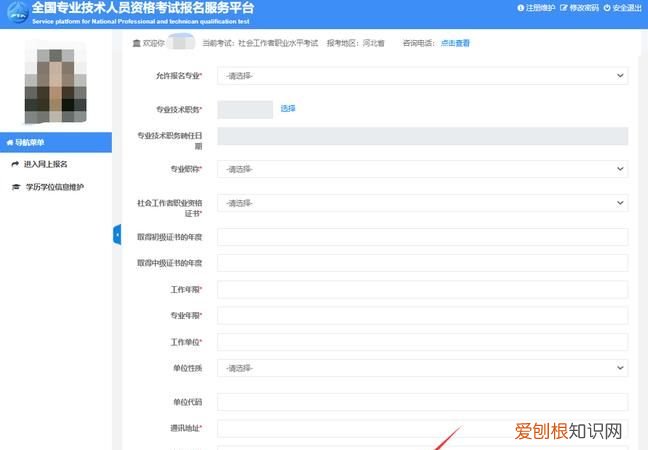Click the grey 专业技术职务 field
Screen dimensions: 648x450
[245, 110]
